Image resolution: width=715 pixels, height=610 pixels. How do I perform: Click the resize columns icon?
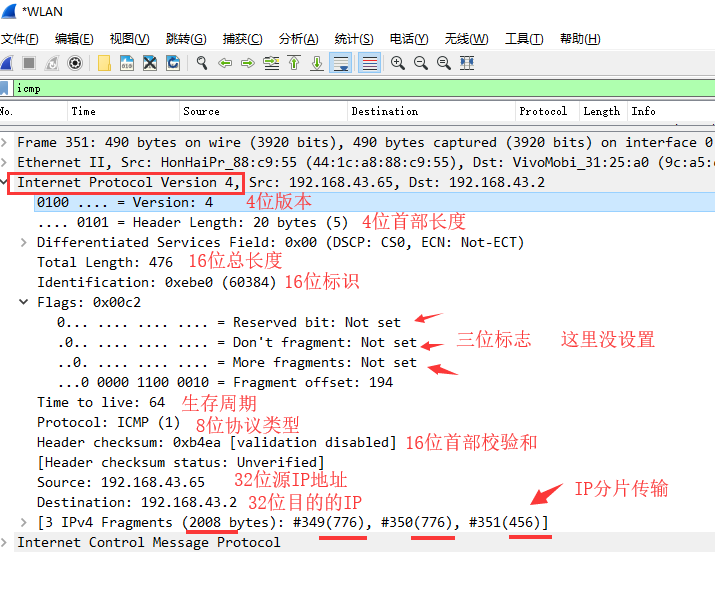click(x=467, y=63)
